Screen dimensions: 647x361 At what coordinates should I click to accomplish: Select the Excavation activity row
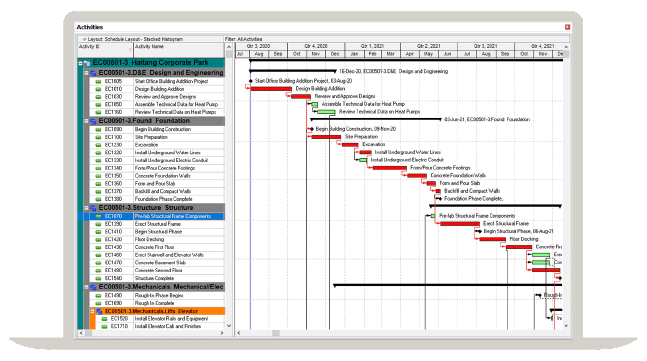coord(157,145)
